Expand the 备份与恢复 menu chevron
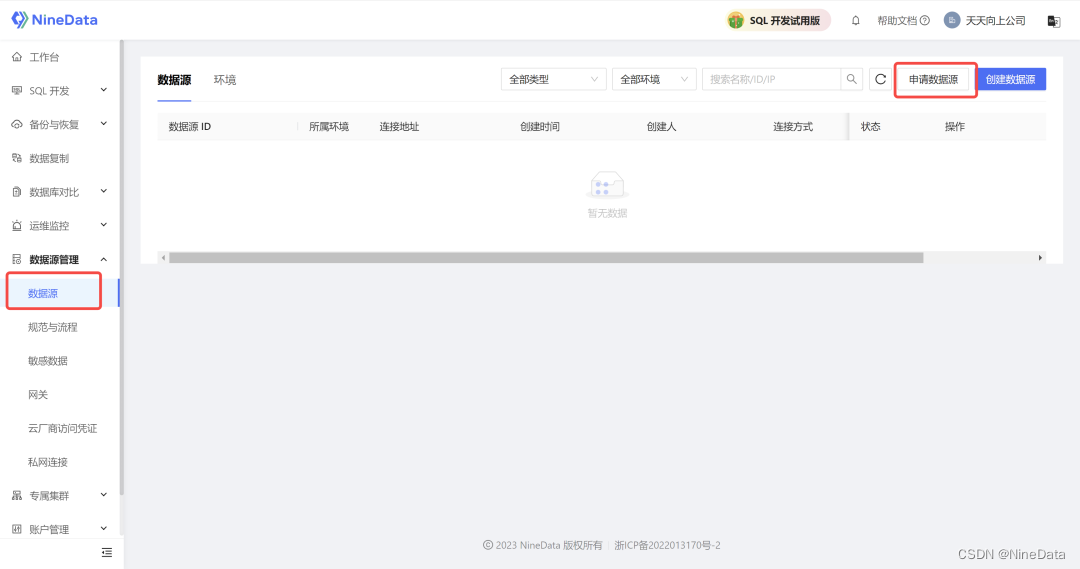Image resolution: width=1080 pixels, height=569 pixels. click(104, 123)
